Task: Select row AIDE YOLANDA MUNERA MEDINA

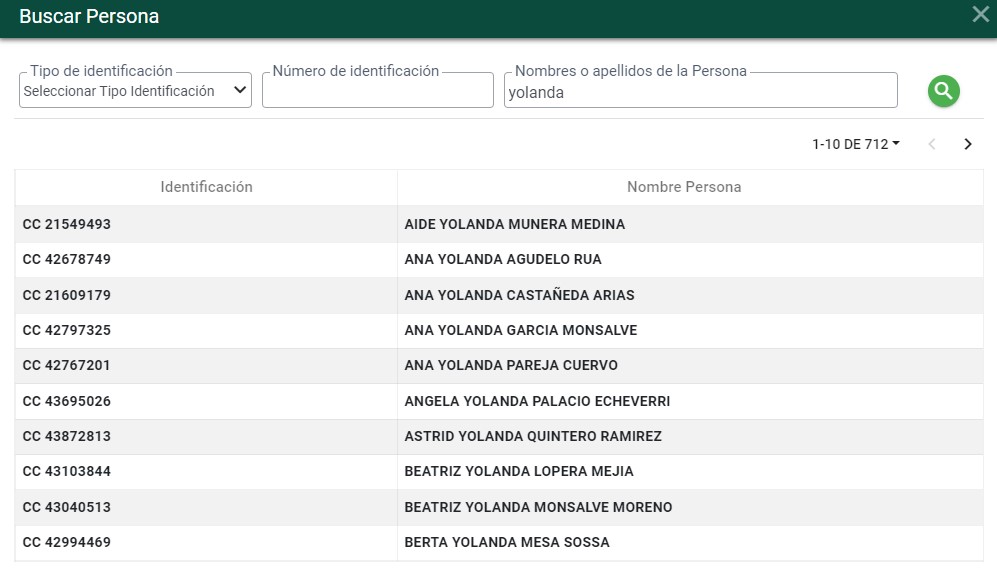Action: [x=499, y=224]
